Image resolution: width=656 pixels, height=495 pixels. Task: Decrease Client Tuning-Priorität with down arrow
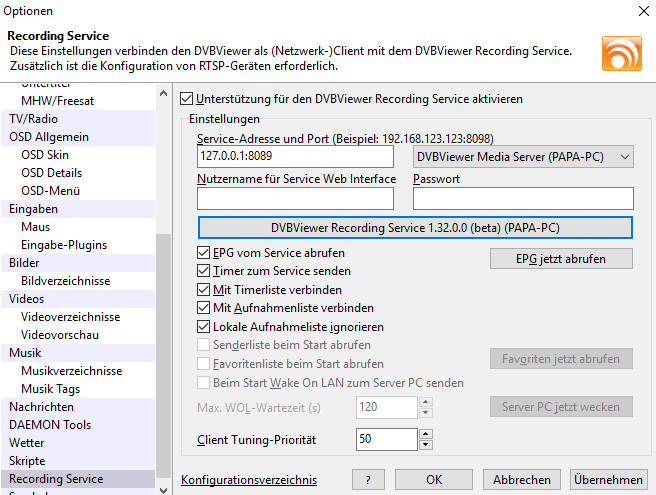(425, 444)
